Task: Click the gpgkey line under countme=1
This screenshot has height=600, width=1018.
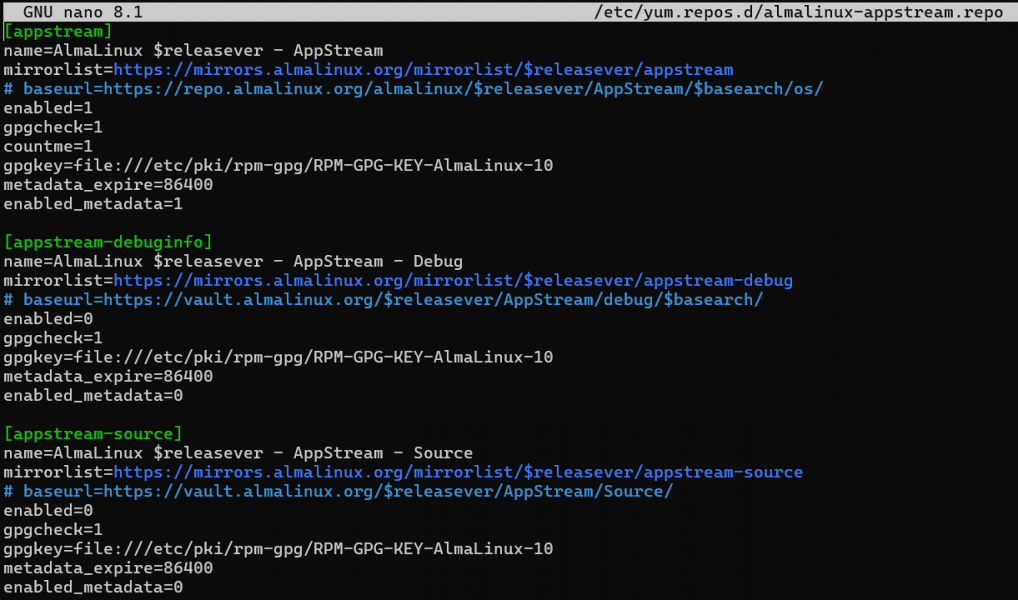Action: [x=278, y=165]
